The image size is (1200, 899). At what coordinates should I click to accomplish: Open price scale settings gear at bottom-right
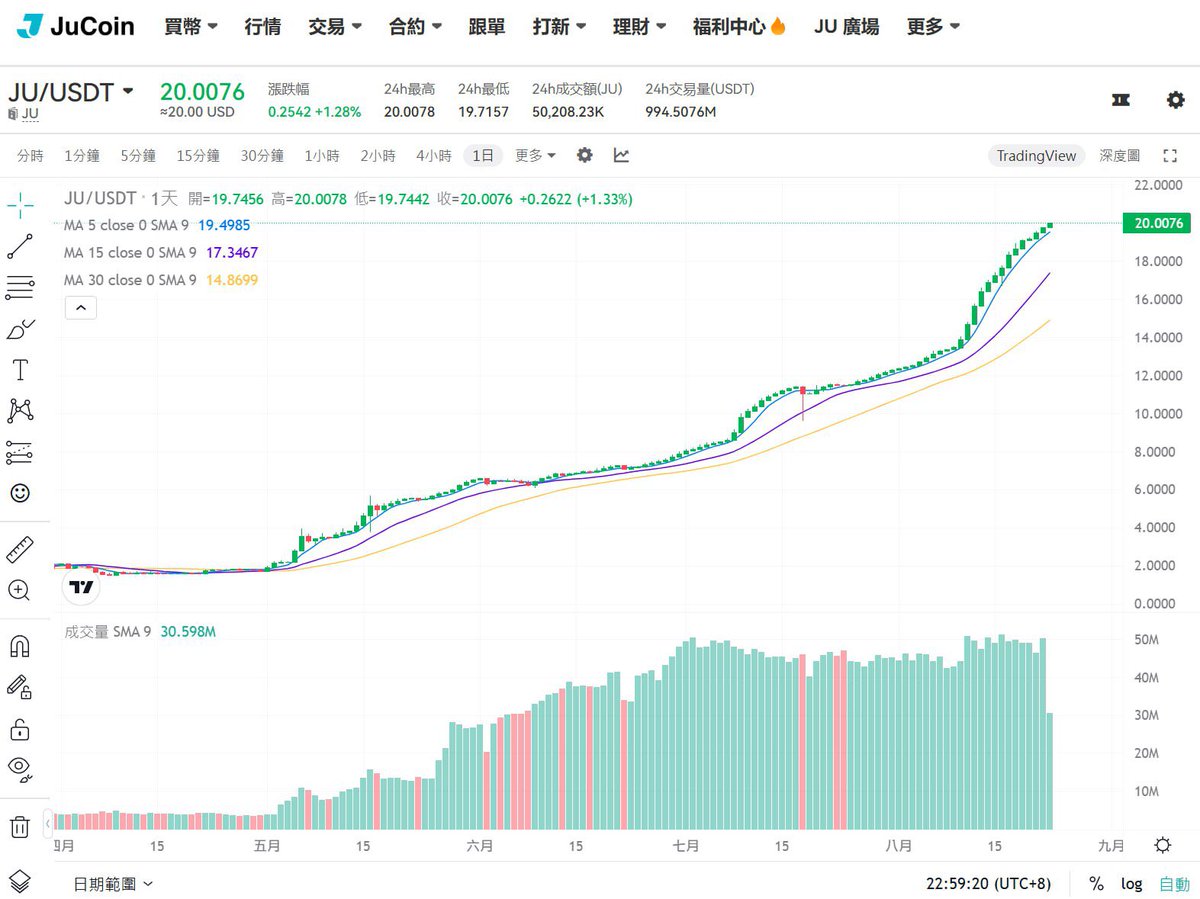(1162, 845)
